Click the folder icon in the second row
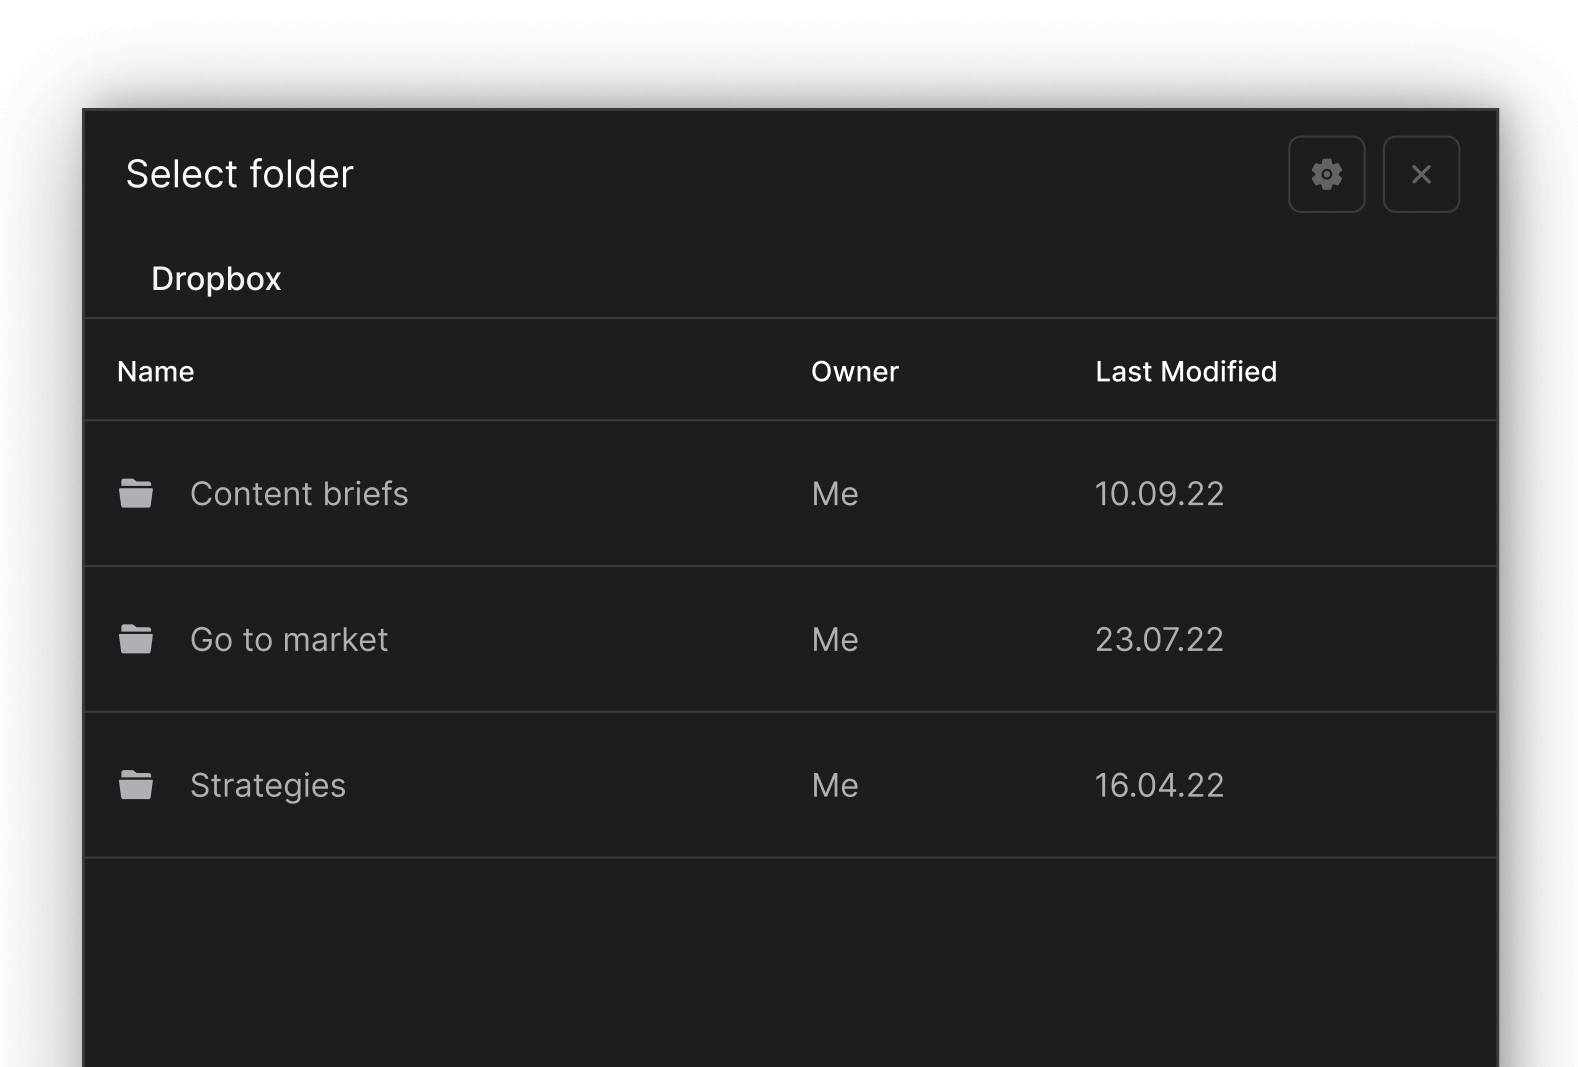1578x1067 pixels. 136,639
